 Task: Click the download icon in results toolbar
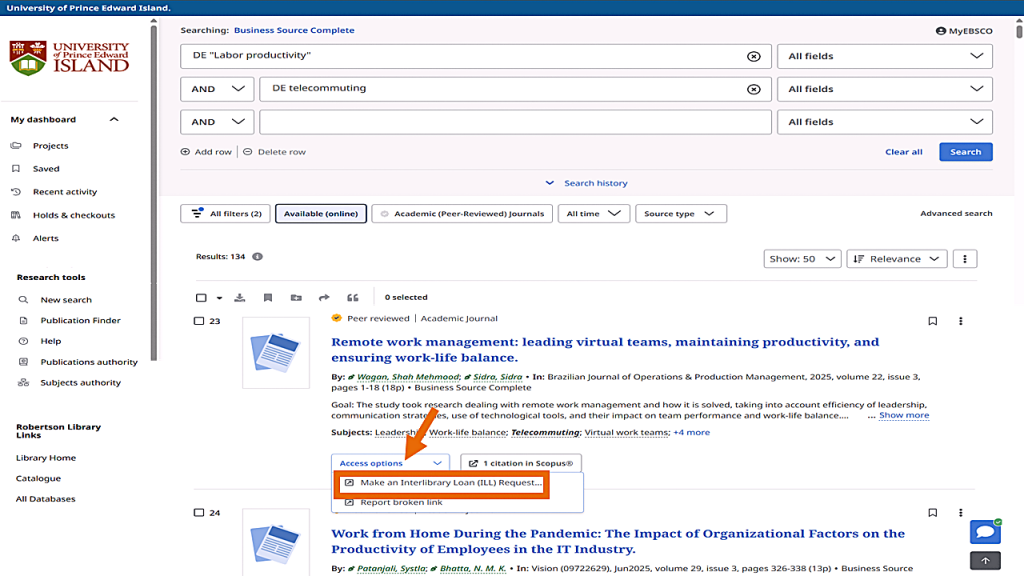click(240, 297)
